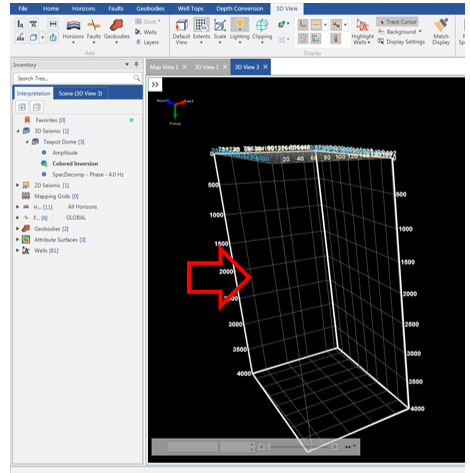Toggle Amplitude volume visibility dot
470x473 pixels.
tap(44, 152)
